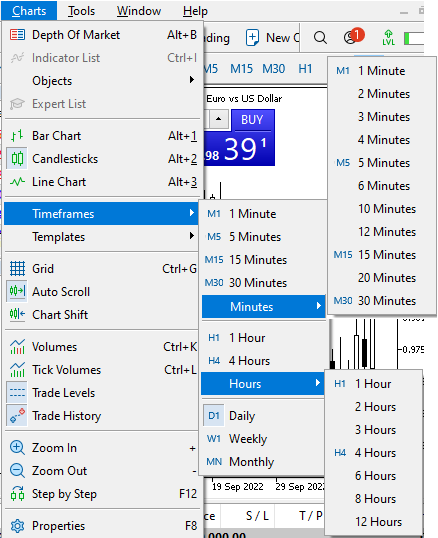Open the Charts menu
Image resolution: width=438 pixels, height=538 pixels.
point(29,11)
